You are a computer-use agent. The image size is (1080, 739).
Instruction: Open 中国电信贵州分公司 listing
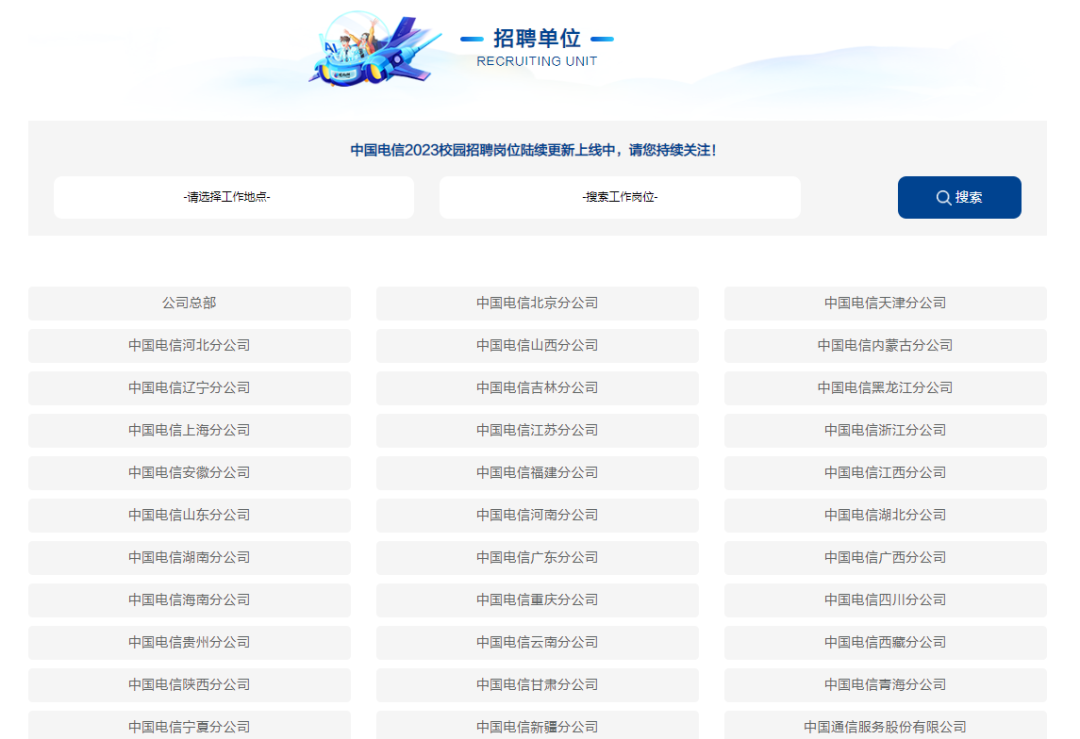pos(189,642)
